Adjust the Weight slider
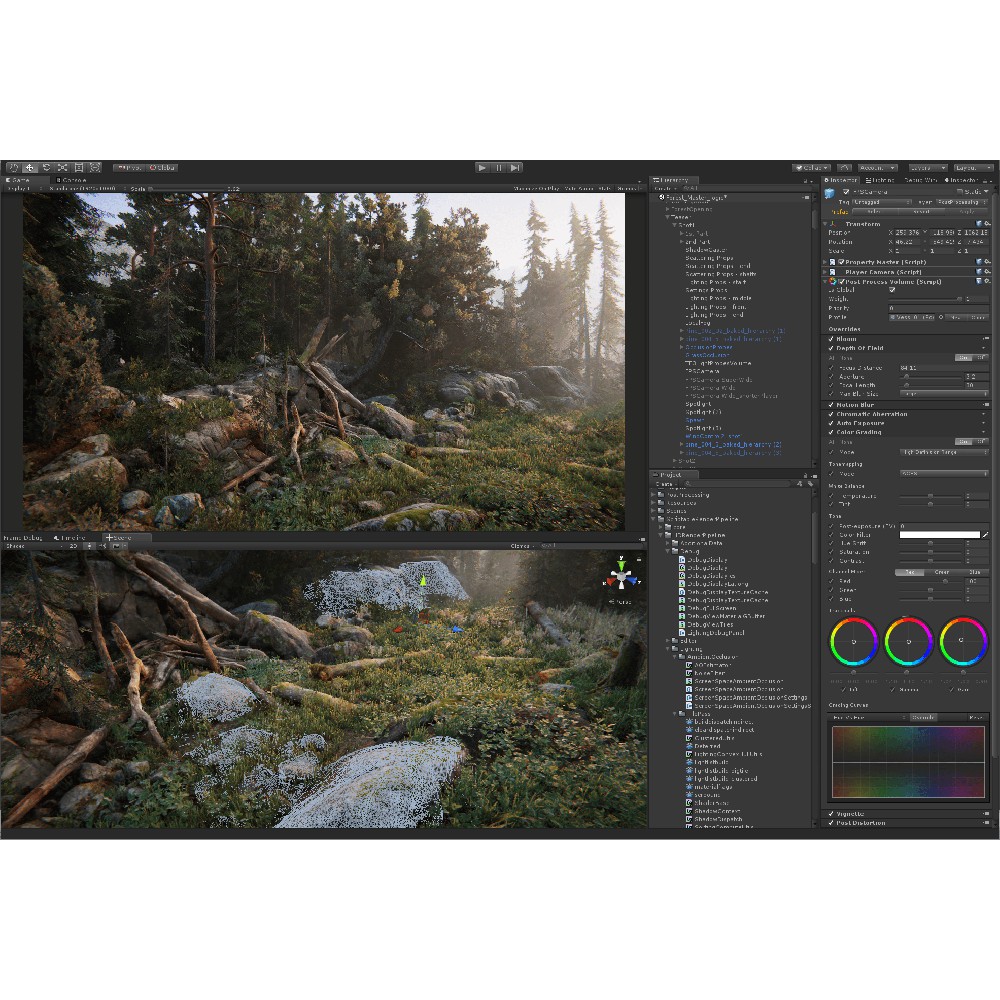 coord(926,298)
